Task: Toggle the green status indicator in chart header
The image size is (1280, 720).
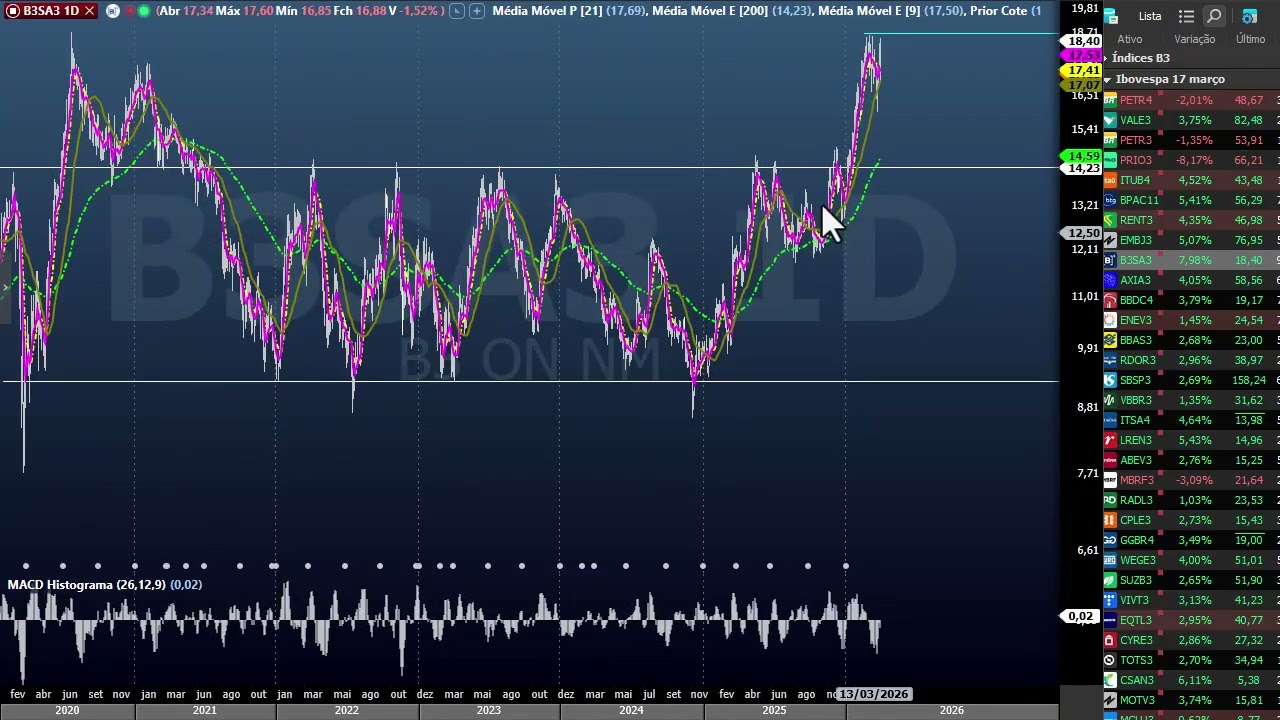Action: 144,10
